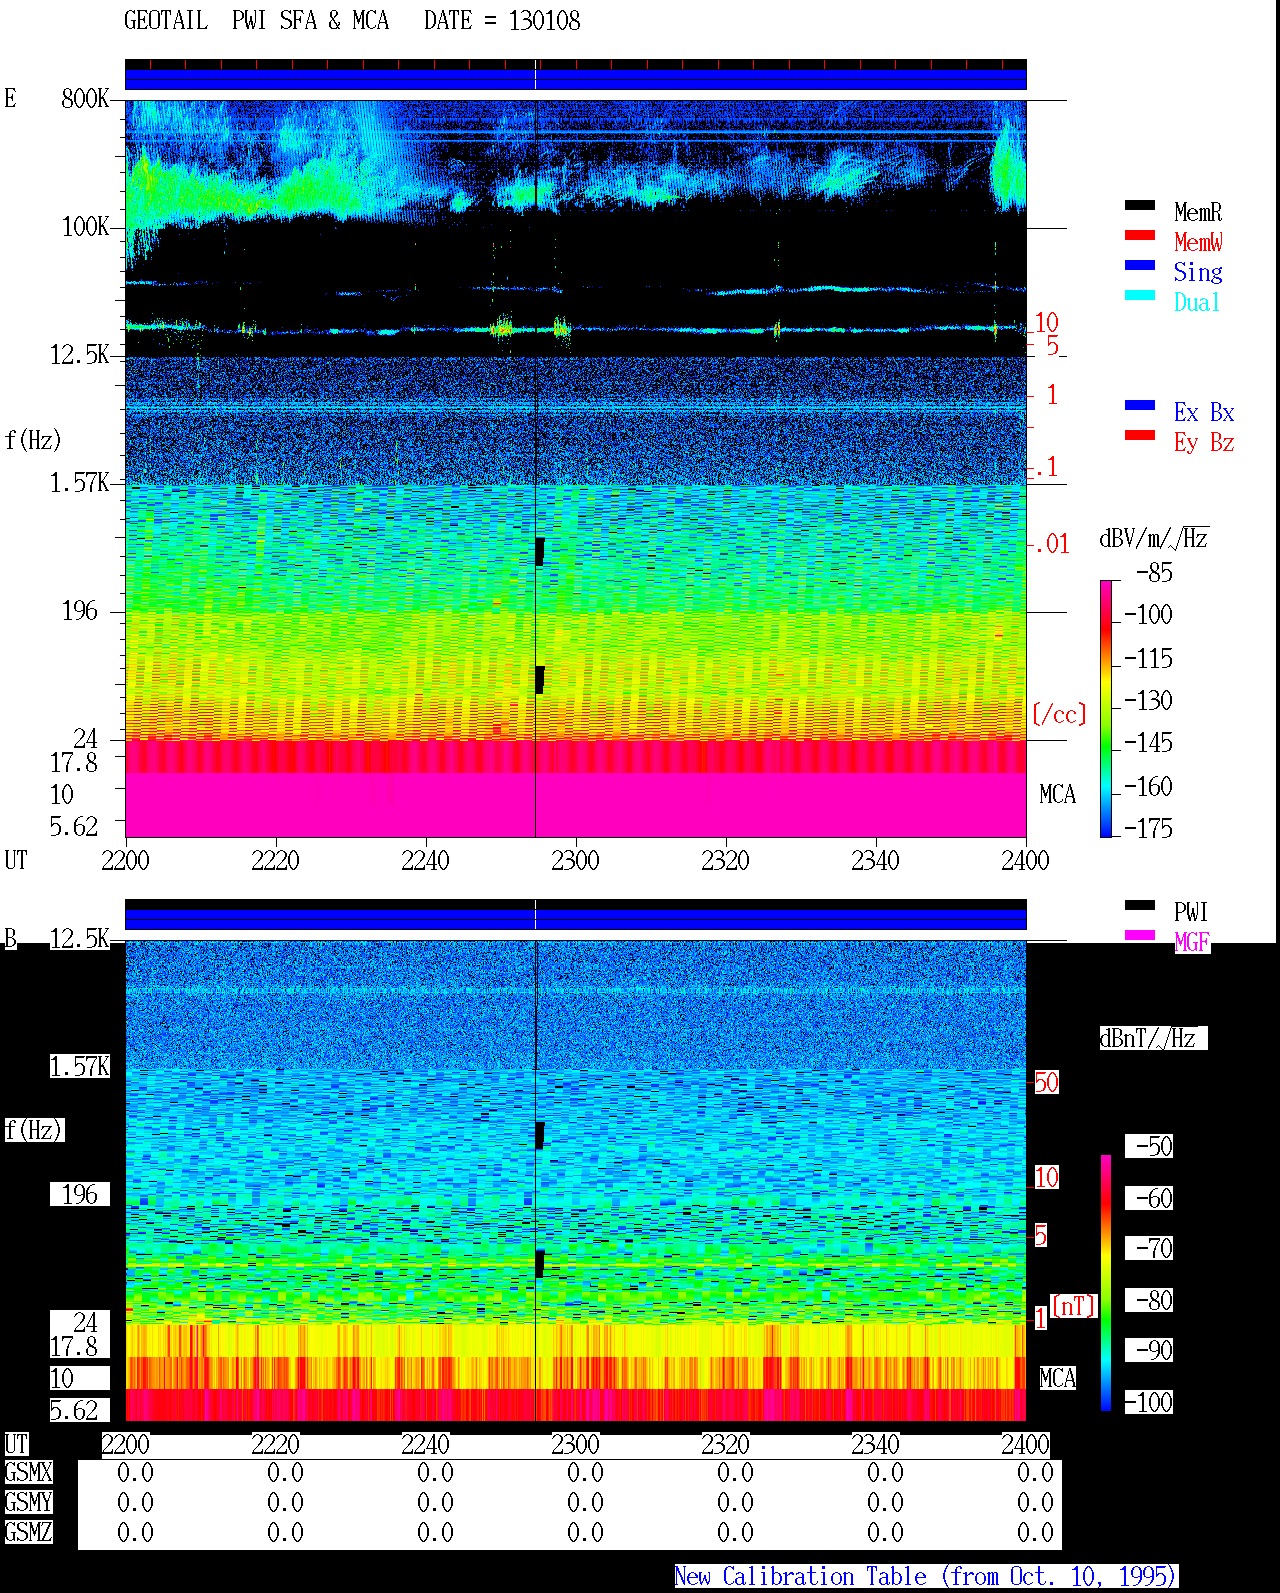
Task: Select the Ex Bx legend label
Action: 1204,412
